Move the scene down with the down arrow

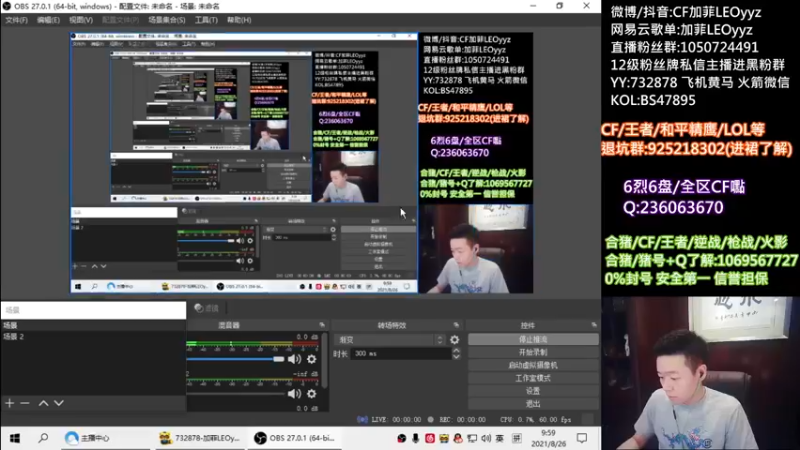(59, 403)
